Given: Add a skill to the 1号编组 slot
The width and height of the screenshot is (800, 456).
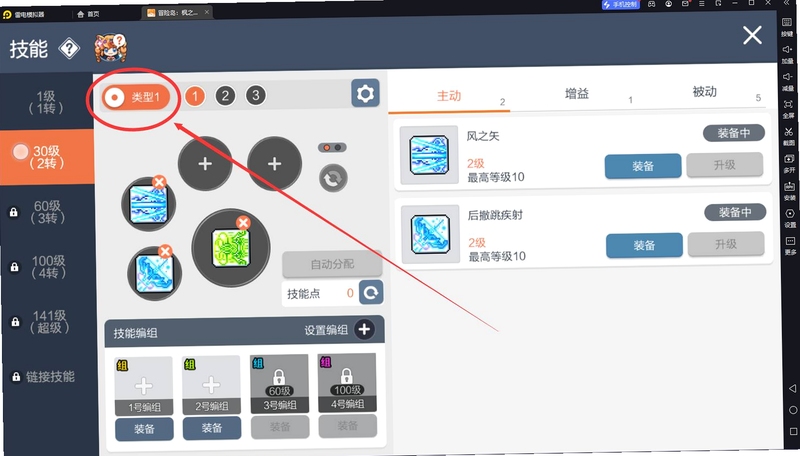Looking at the screenshot, I should pyautogui.click(x=143, y=386).
